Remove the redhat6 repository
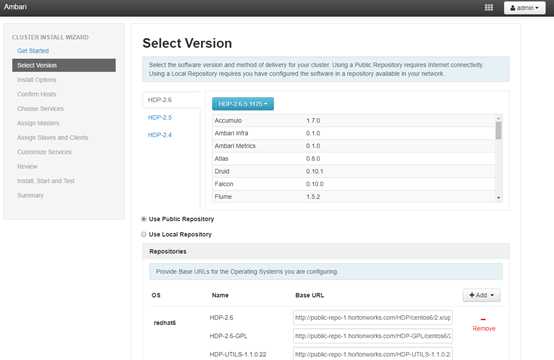The width and height of the screenshot is (554, 360). click(484, 325)
